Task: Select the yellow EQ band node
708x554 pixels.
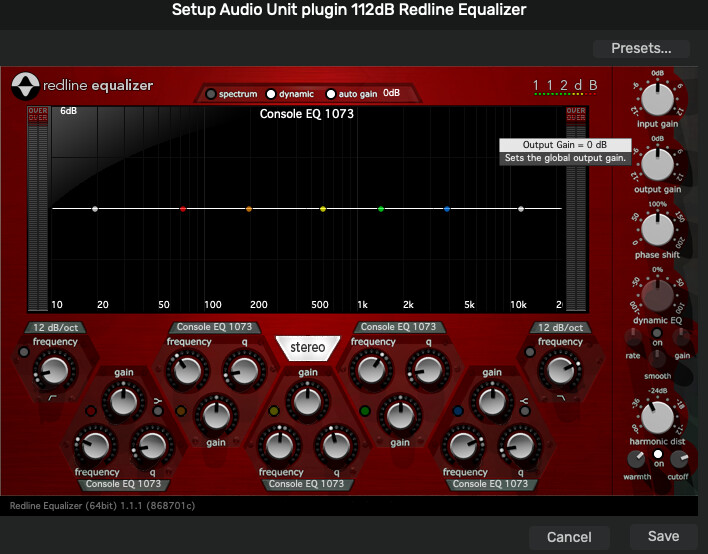Action: pos(323,209)
